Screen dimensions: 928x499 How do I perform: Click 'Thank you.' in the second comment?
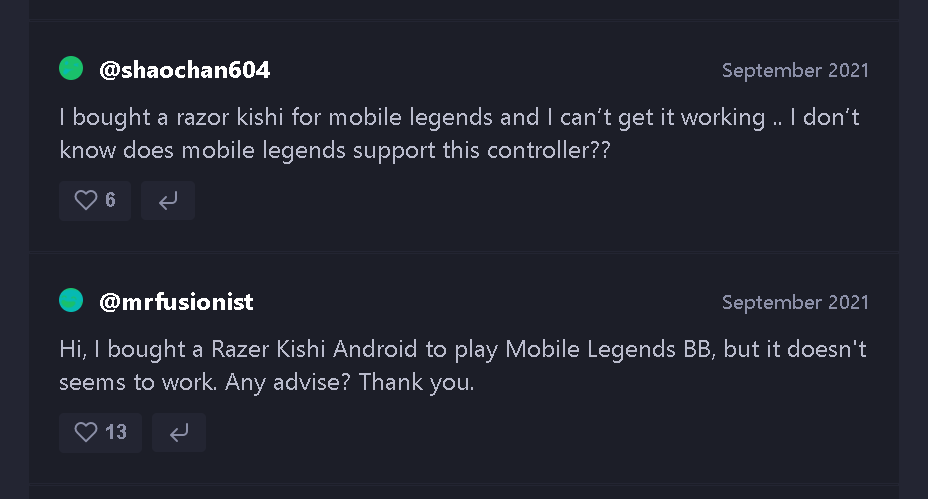coord(417,382)
